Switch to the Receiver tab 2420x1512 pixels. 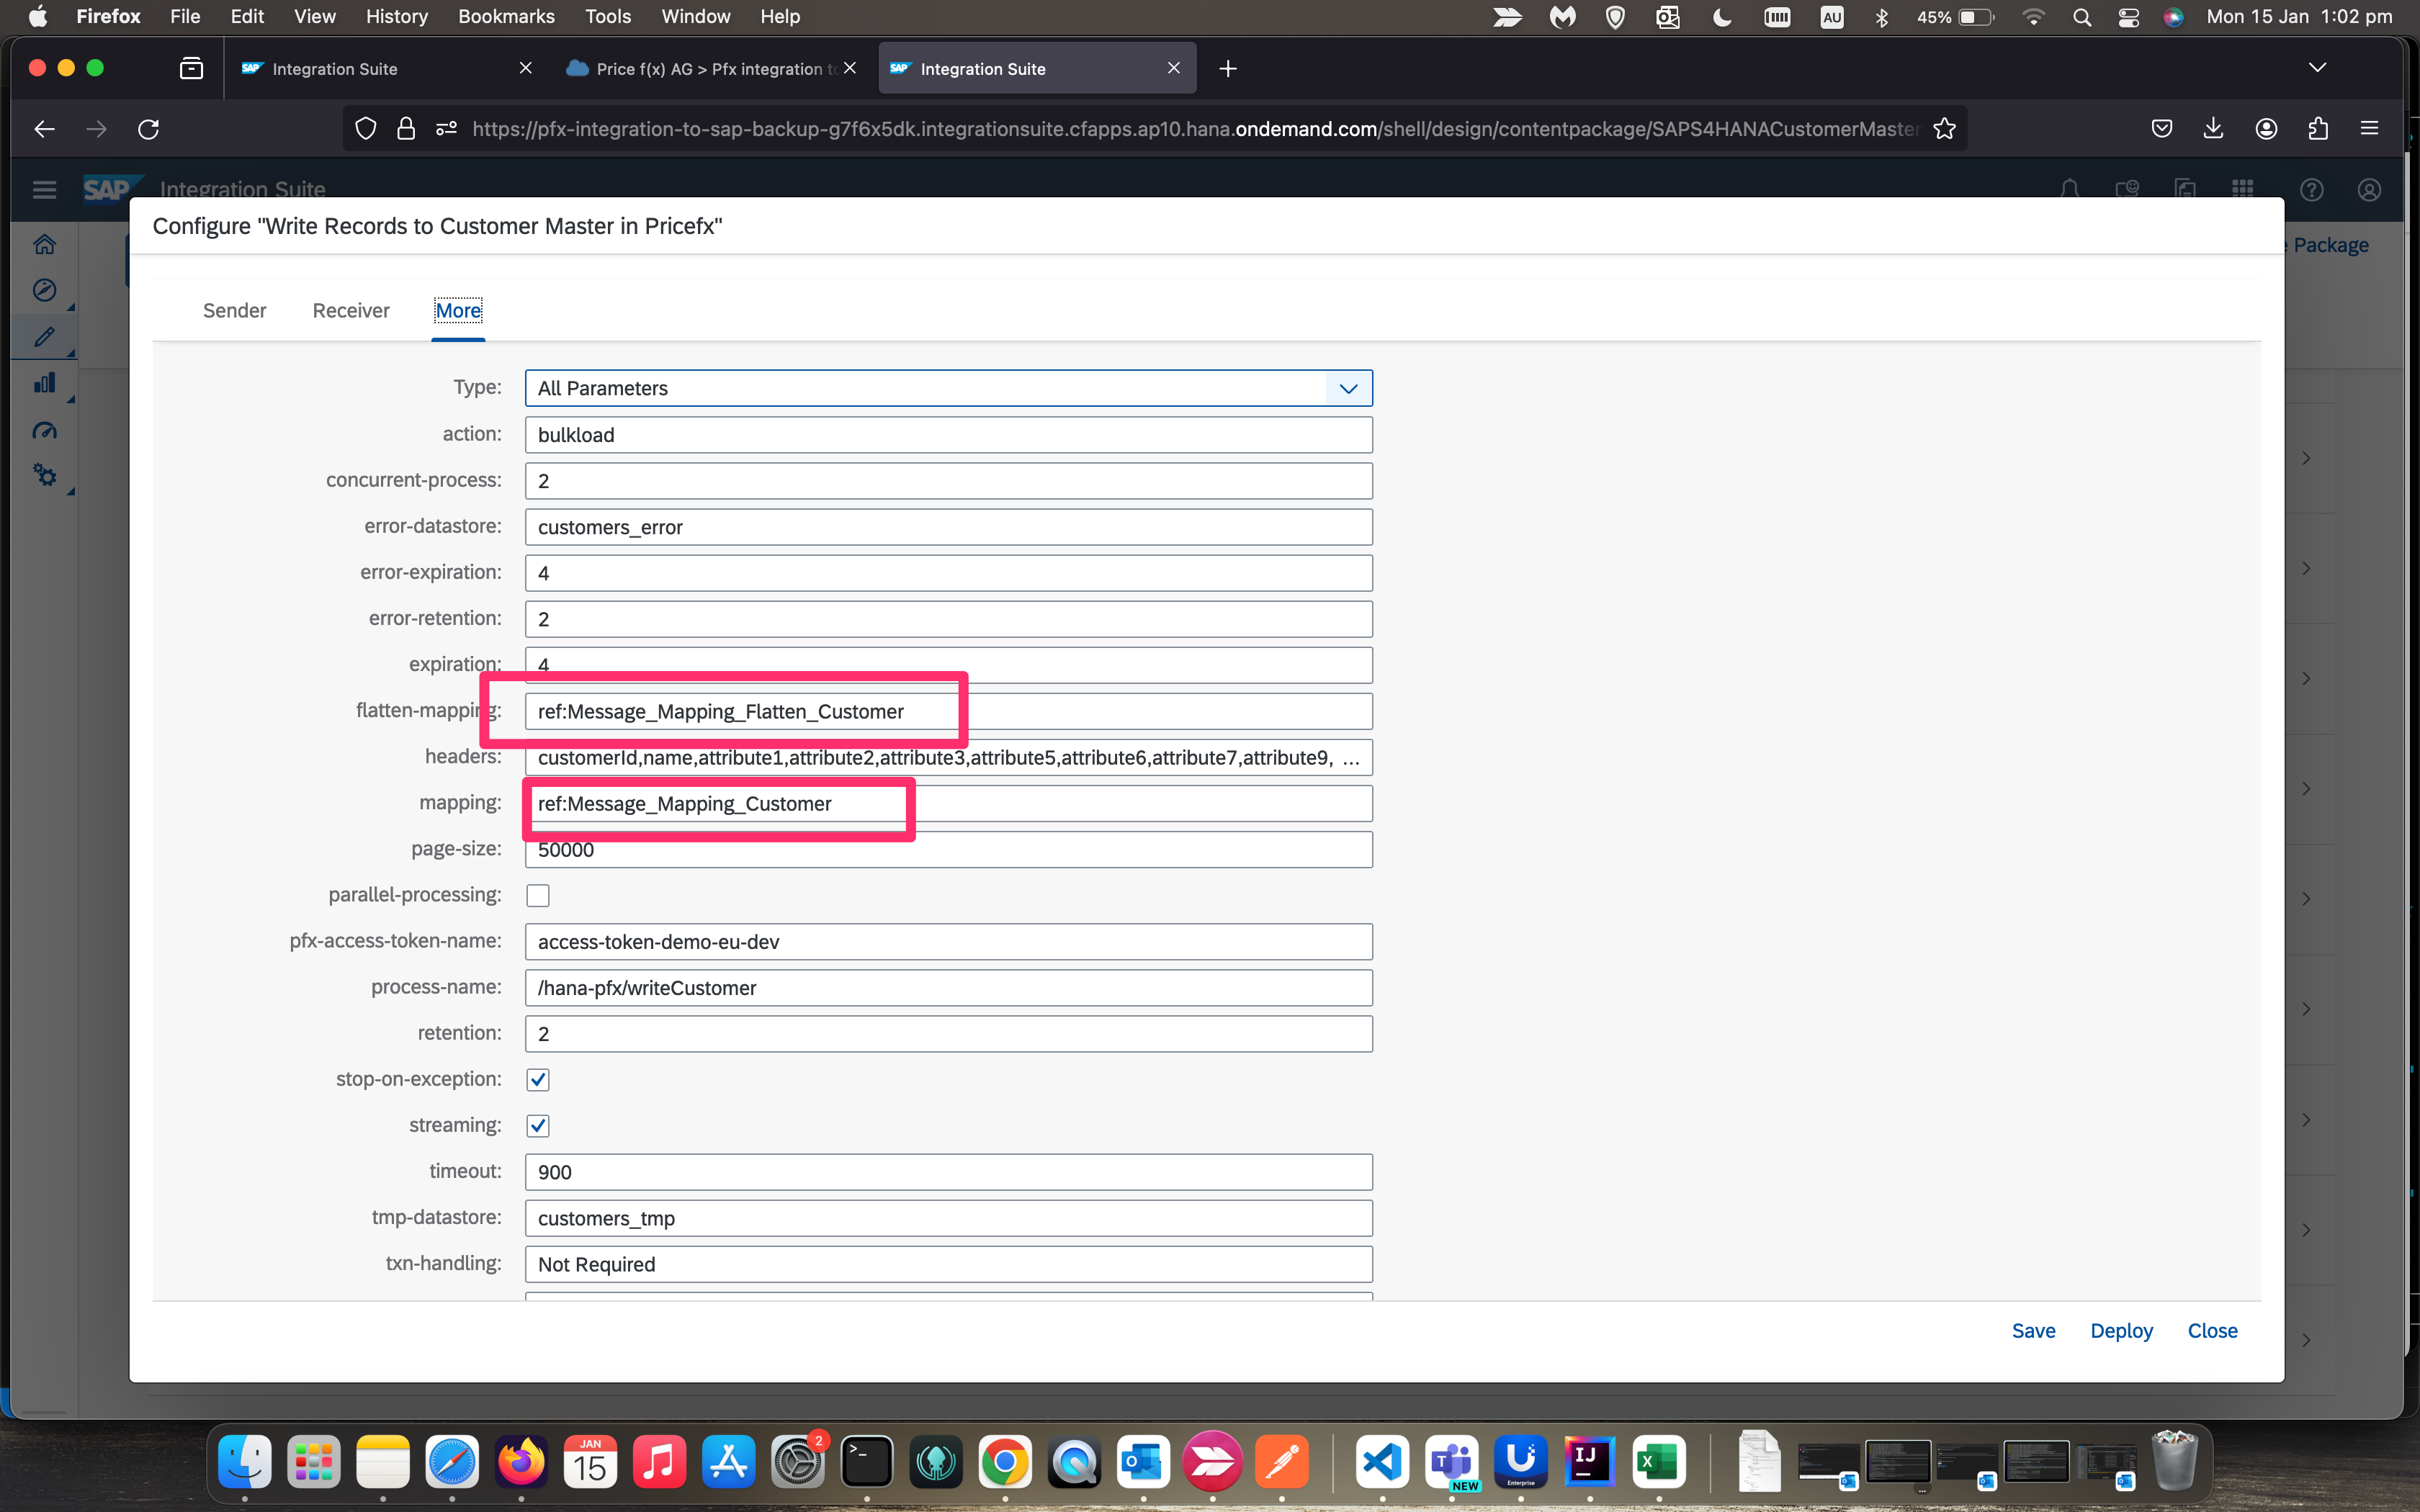point(351,311)
